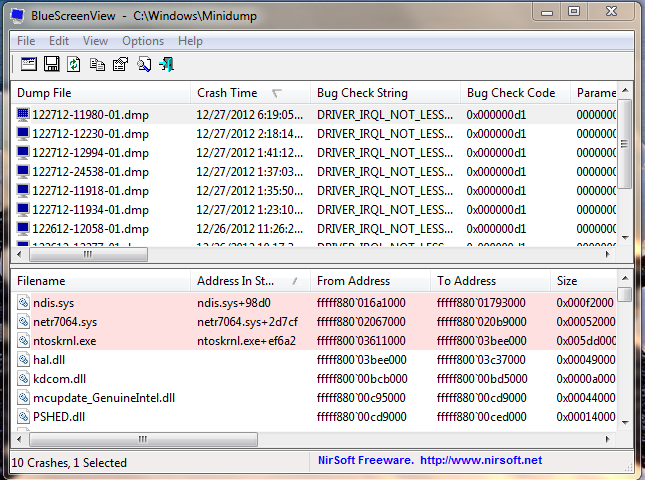Image resolution: width=645 pixels, height=480 pixels.
Task: Click upper pane vertical scrollbar down arrow
Action: 625,238
